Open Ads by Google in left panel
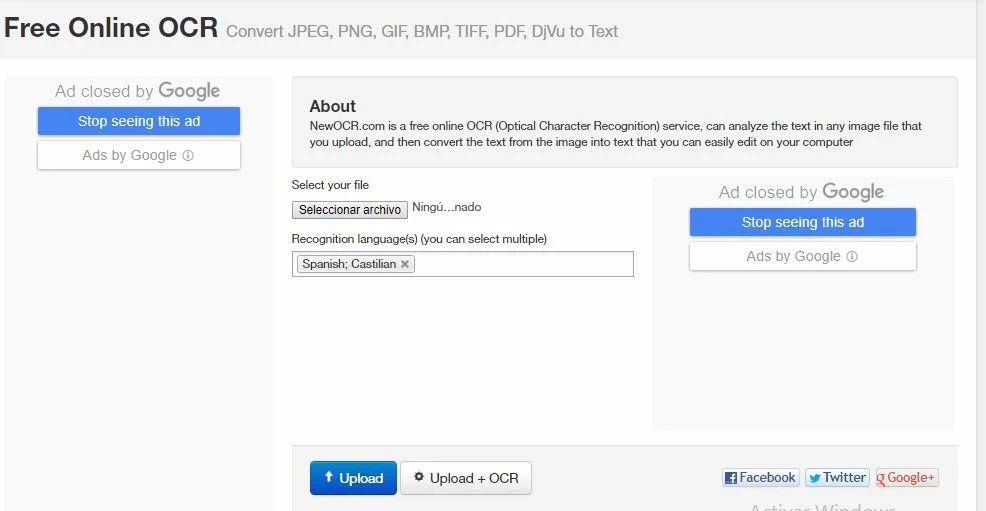The height and width of the screenshot is (511, 986). coord(139,155)
